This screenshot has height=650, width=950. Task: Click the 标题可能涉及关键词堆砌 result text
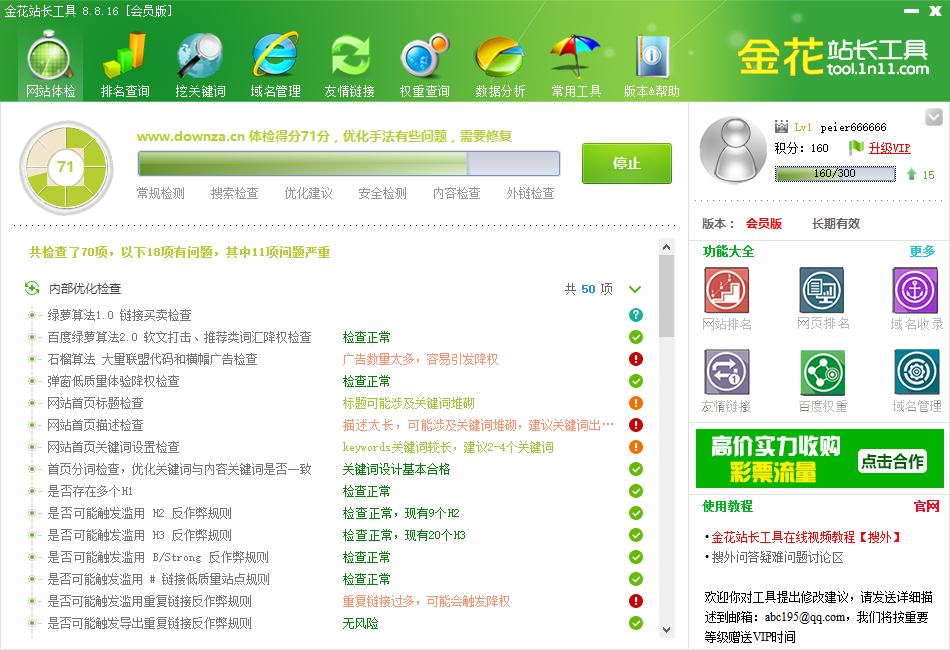pos(408,403)
